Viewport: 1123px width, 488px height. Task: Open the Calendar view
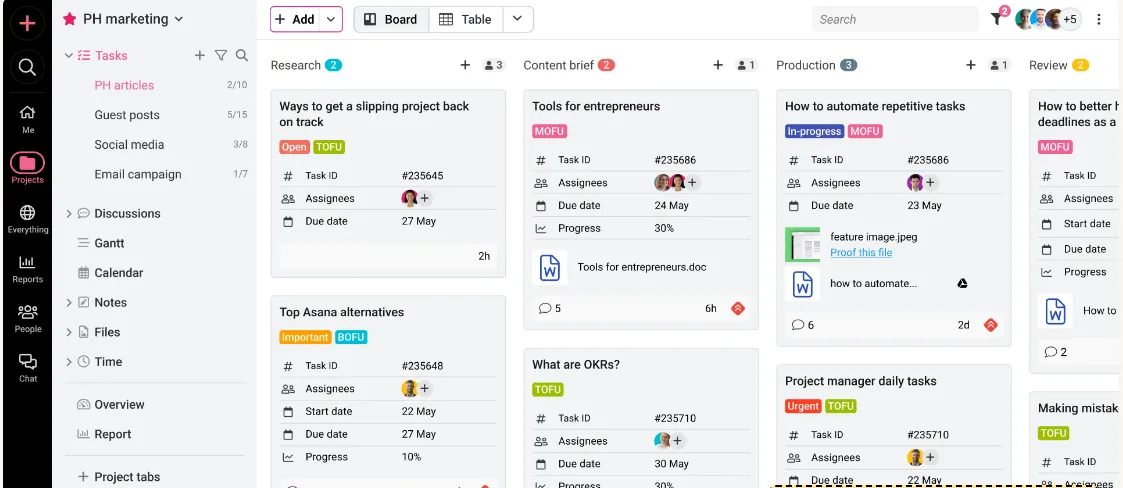118,273
